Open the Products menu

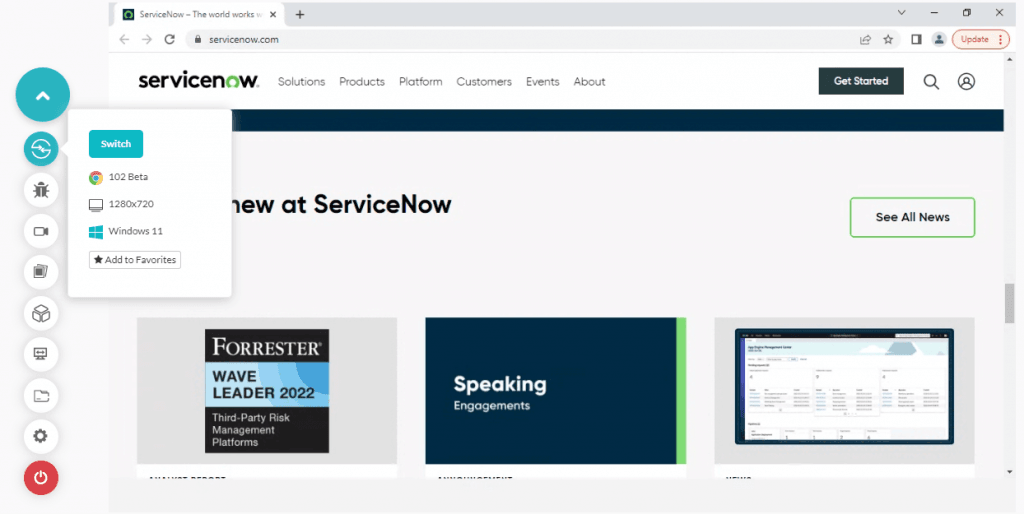pos(362,82)
